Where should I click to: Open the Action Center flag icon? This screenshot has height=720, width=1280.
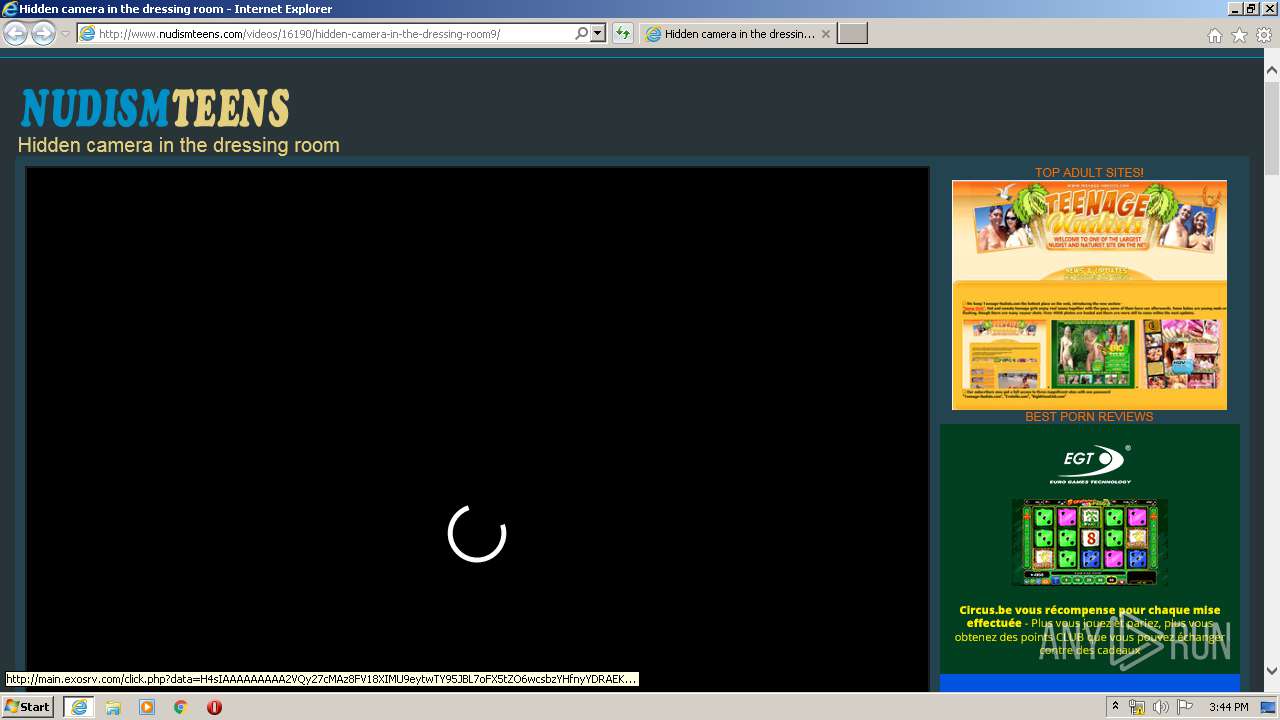[1183, 707]
